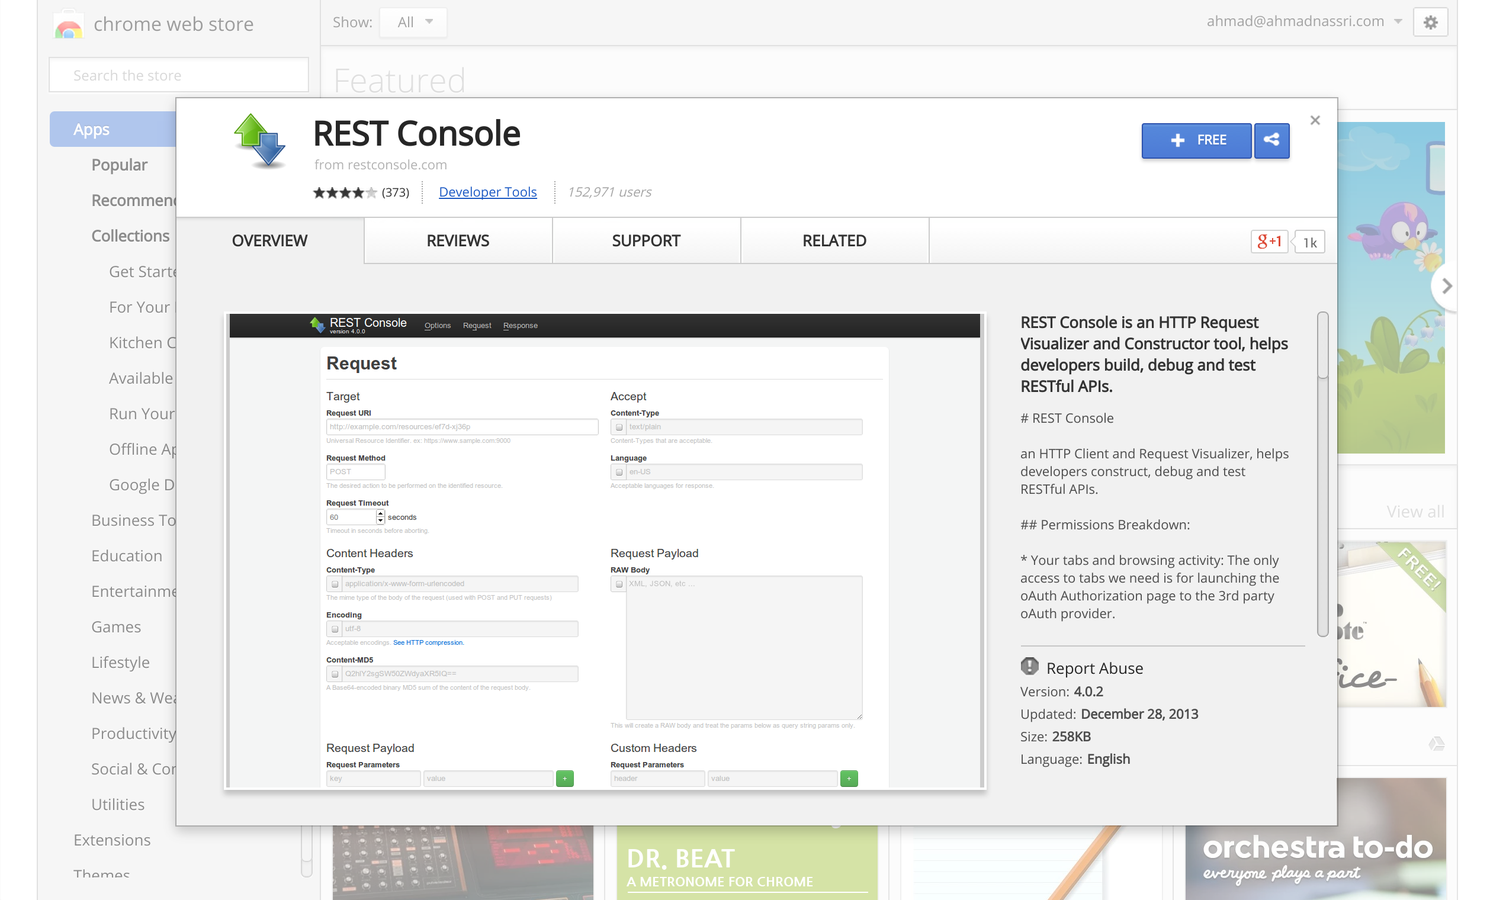Click the share icon button
This screenshot has height=900, width=1490.
(x=1272, y=140)
